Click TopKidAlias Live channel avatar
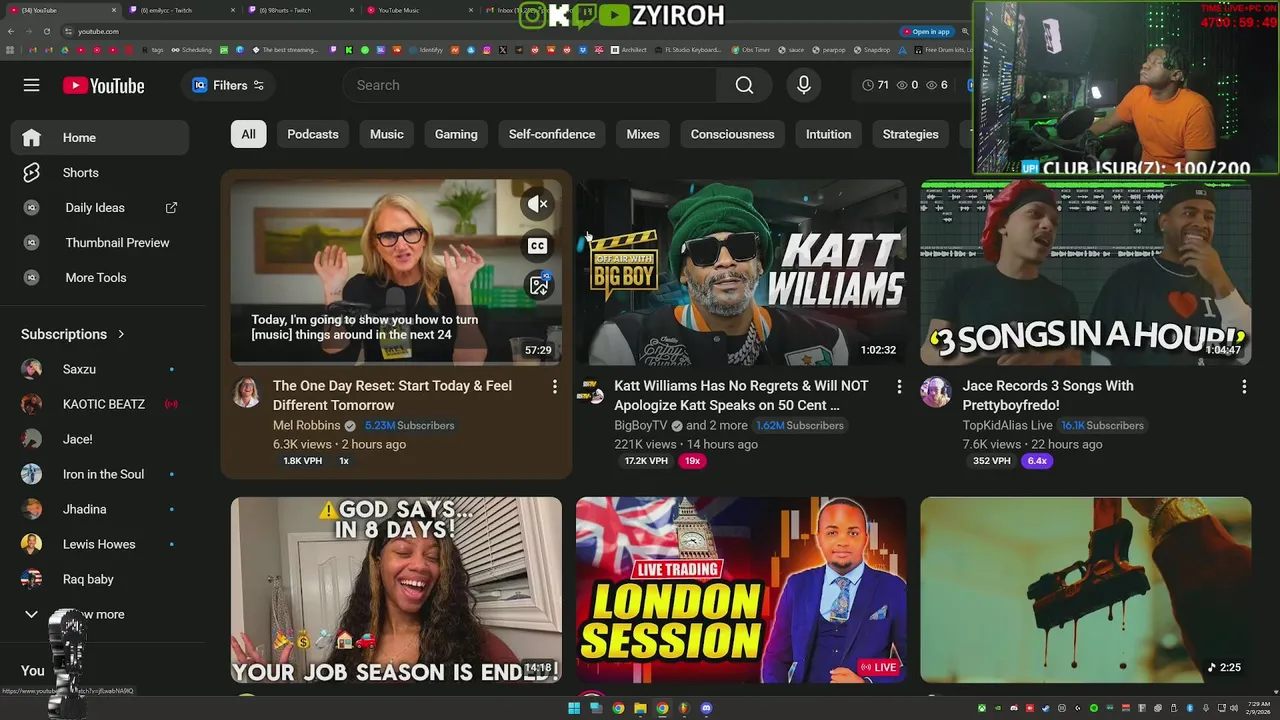 (936, 393)
